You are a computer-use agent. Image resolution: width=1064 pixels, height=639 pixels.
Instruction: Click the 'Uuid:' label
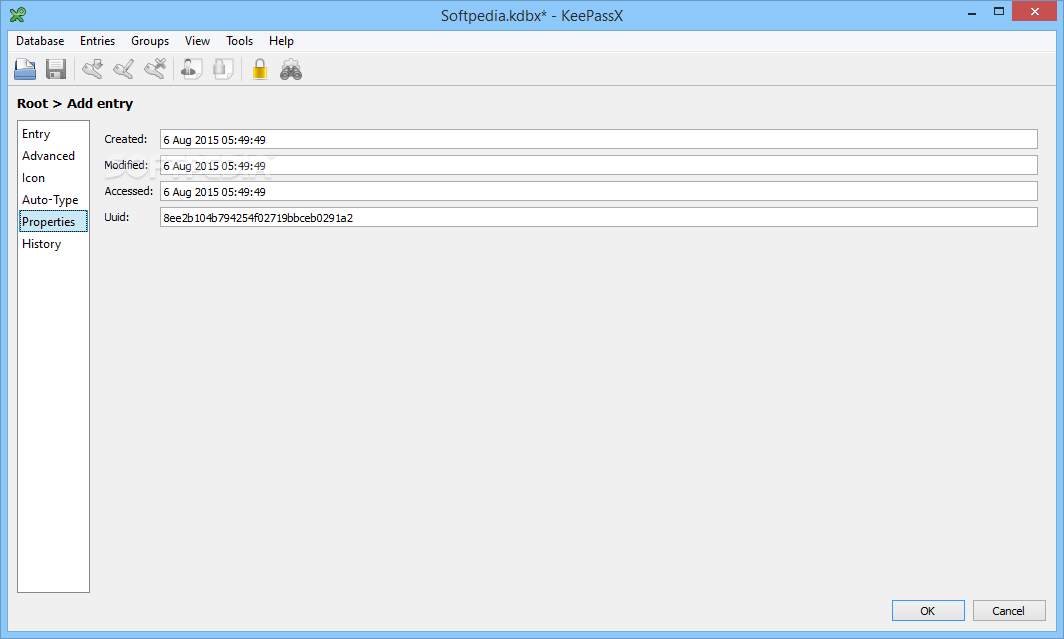point(116,217)
